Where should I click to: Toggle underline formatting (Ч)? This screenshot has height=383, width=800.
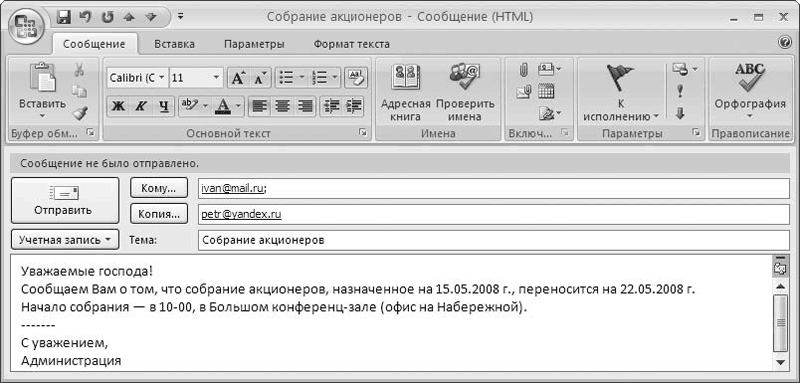point(163,106)
